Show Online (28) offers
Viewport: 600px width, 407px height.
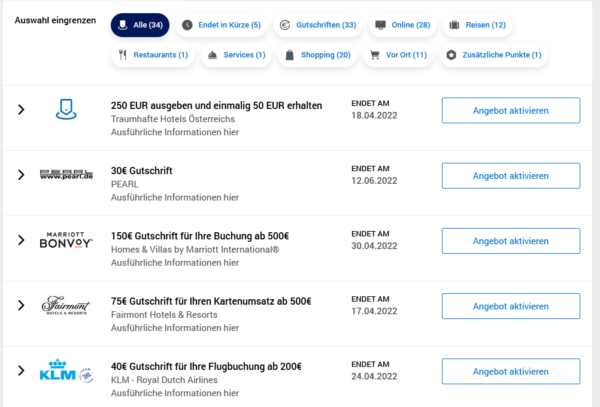pyautogui.click(x=402, y=24)
